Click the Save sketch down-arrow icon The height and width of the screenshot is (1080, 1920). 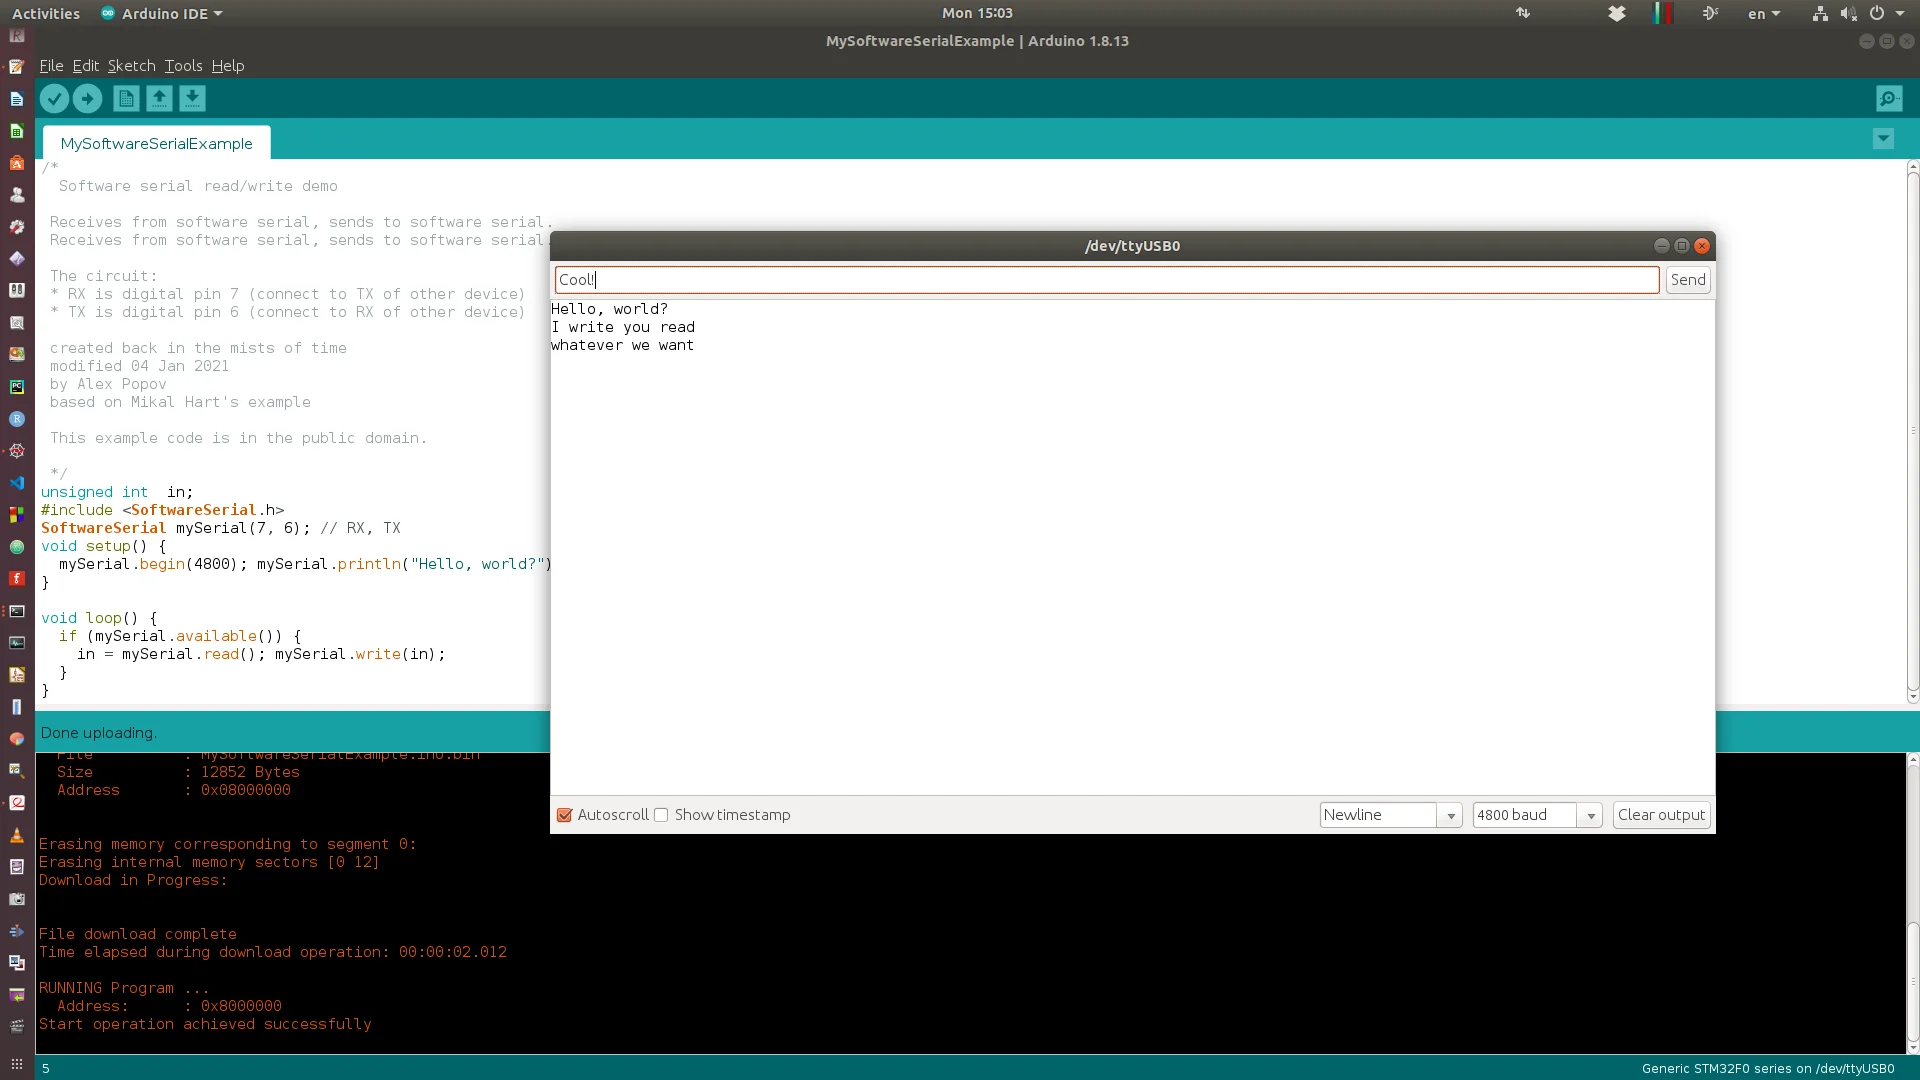192,98
